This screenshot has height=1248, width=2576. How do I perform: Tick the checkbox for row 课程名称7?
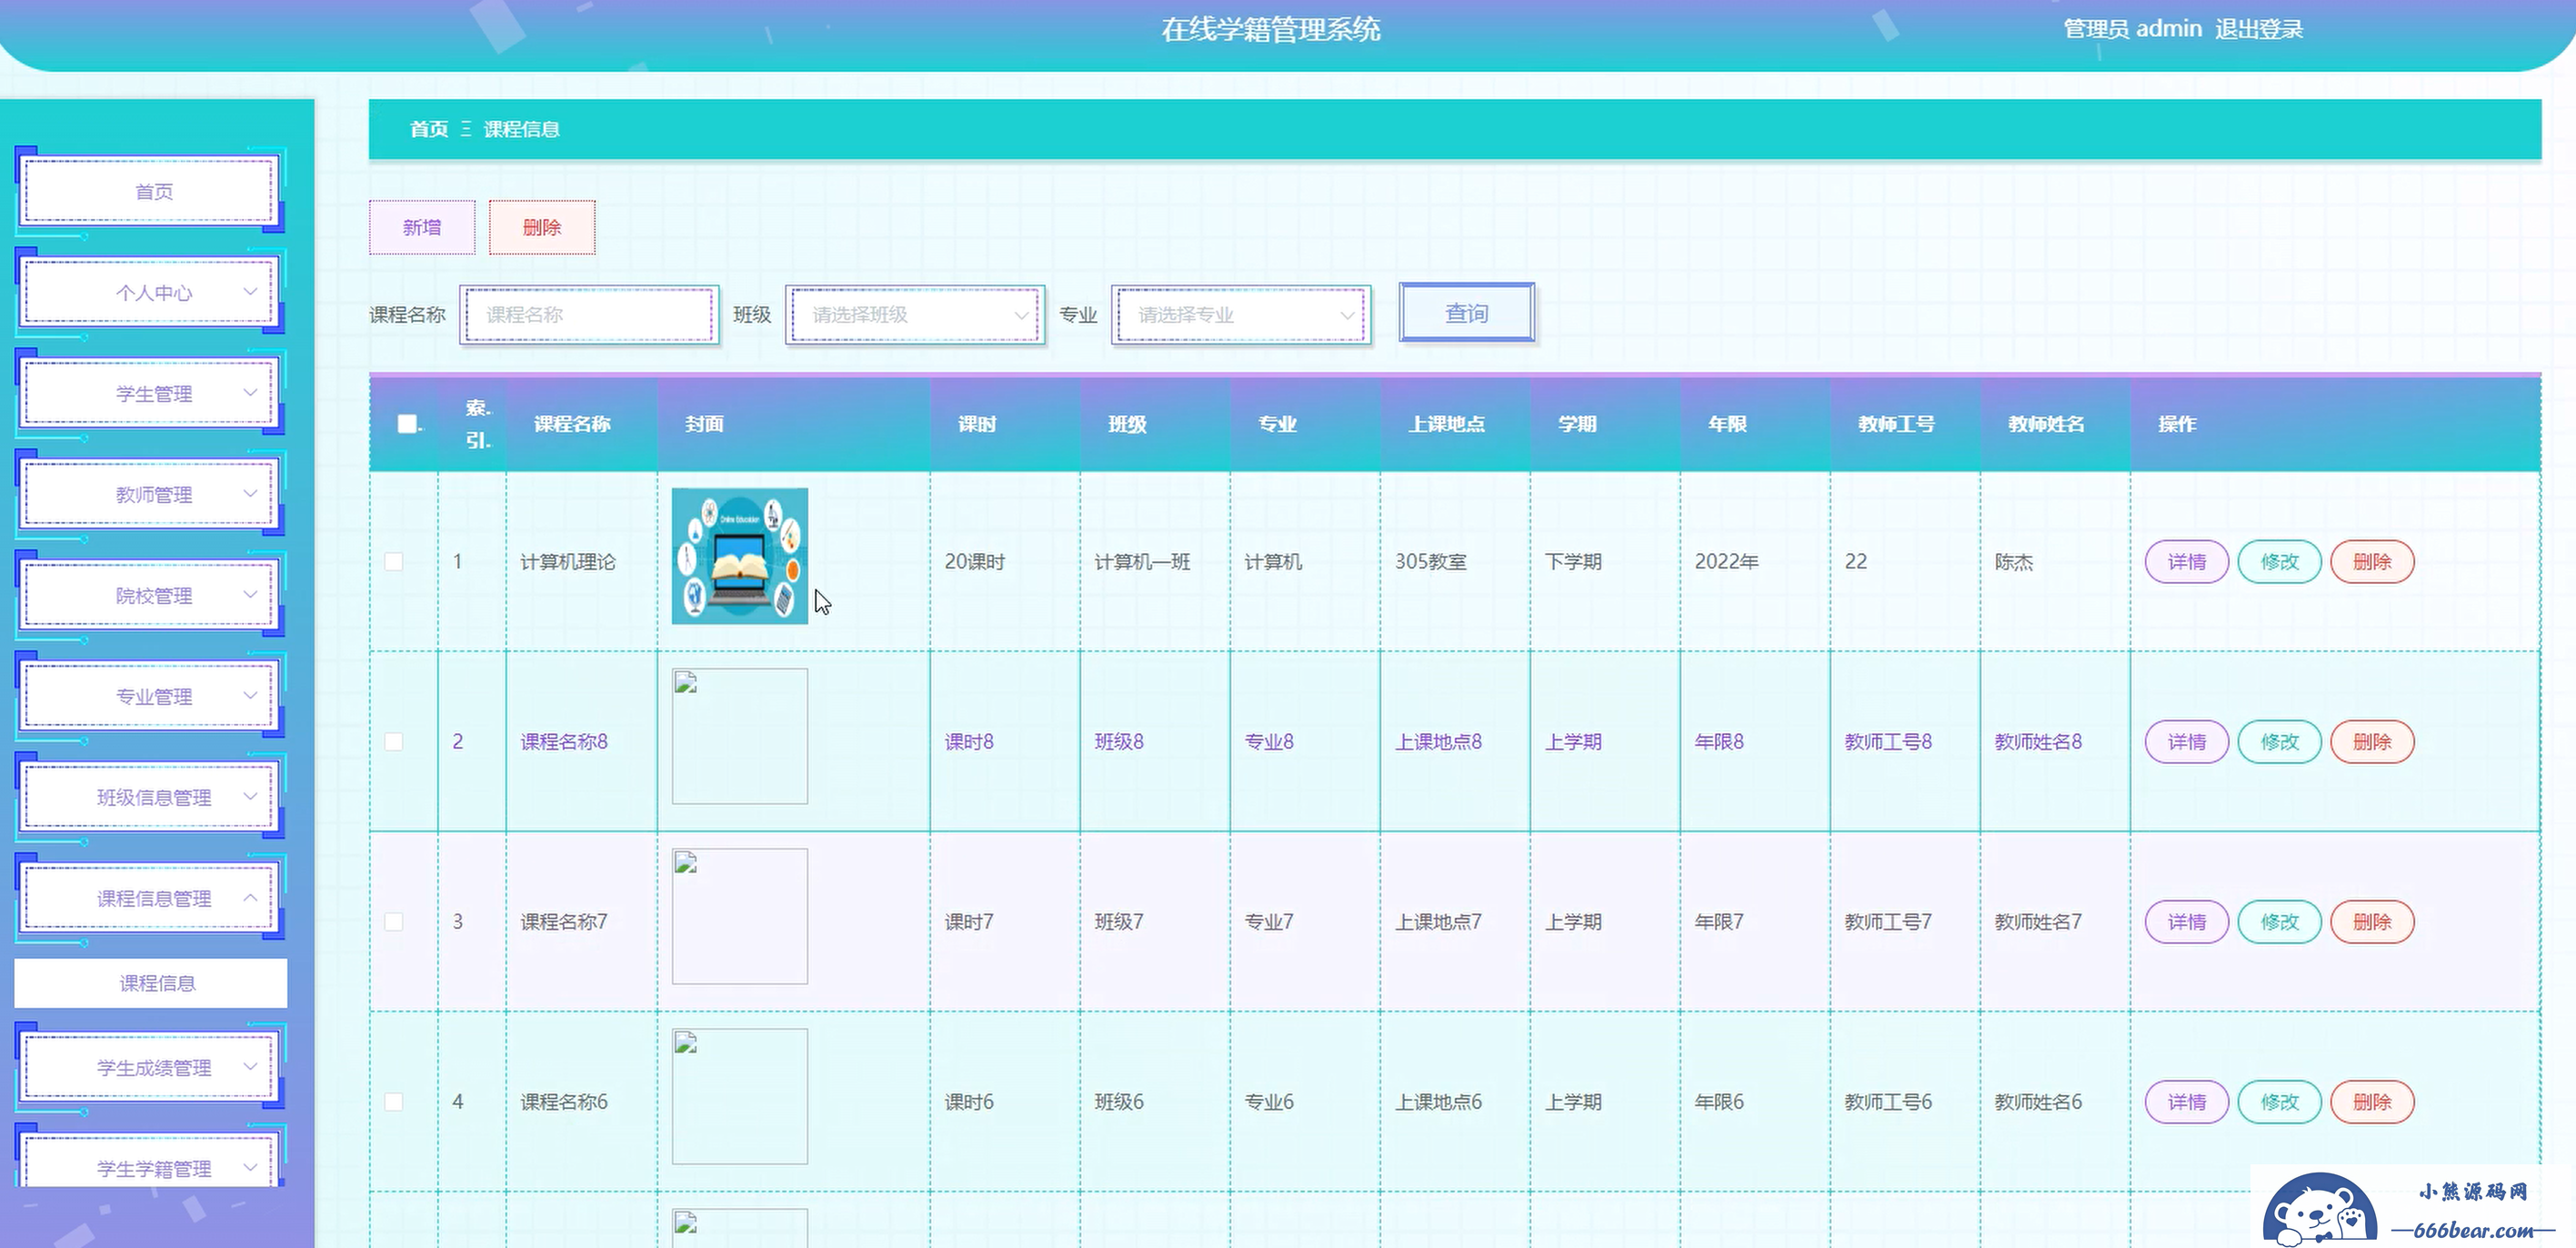394,922
